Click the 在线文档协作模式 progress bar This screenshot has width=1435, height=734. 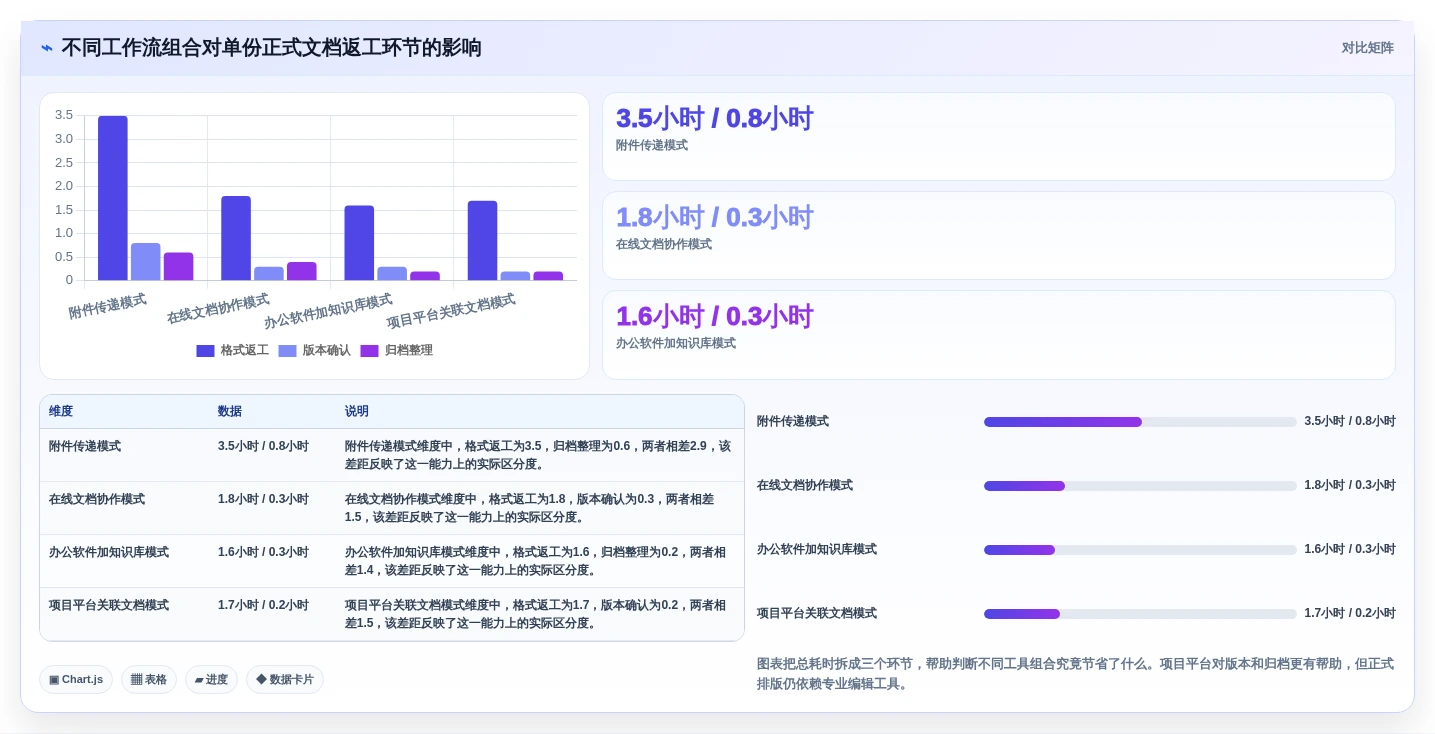click(x=1140, y=486)
